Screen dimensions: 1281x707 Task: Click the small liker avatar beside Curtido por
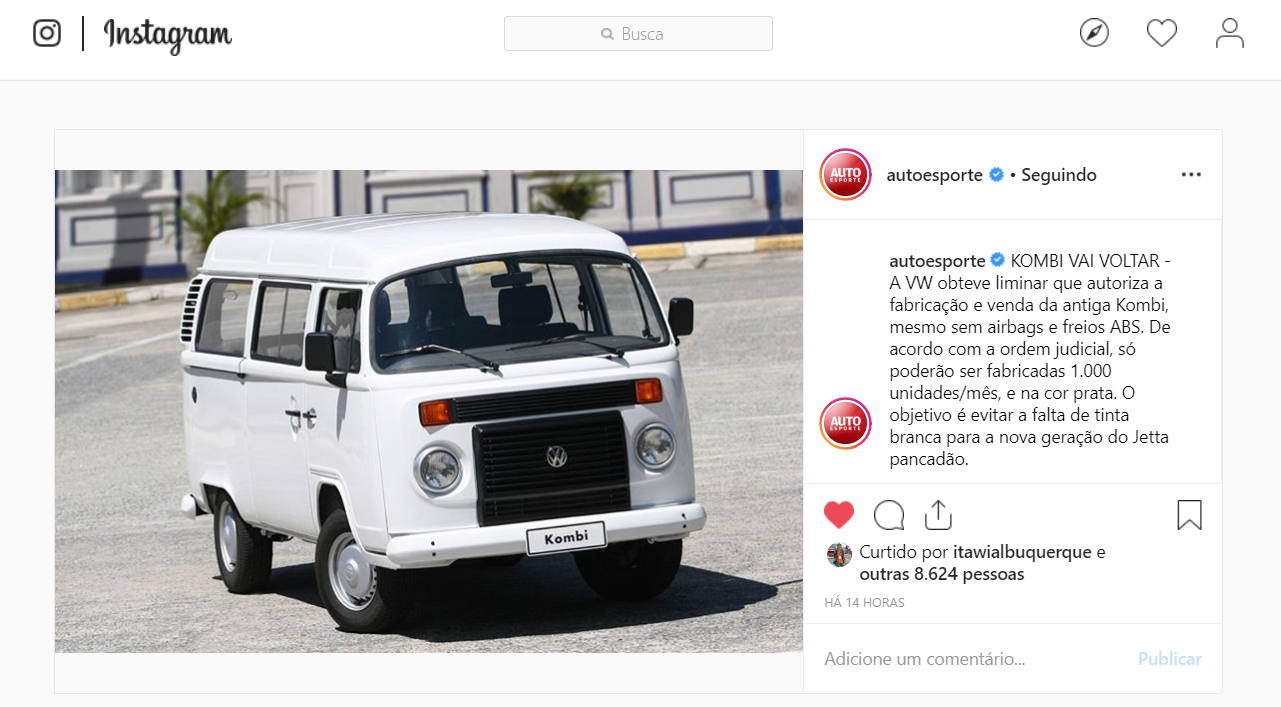tap(839, 555)
